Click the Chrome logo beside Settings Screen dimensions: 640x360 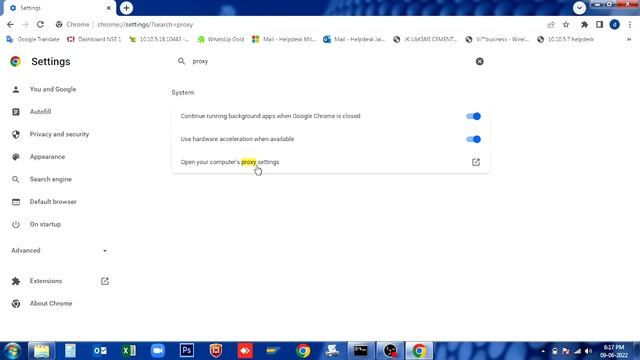pyautogui.click(x=16, y=62)
